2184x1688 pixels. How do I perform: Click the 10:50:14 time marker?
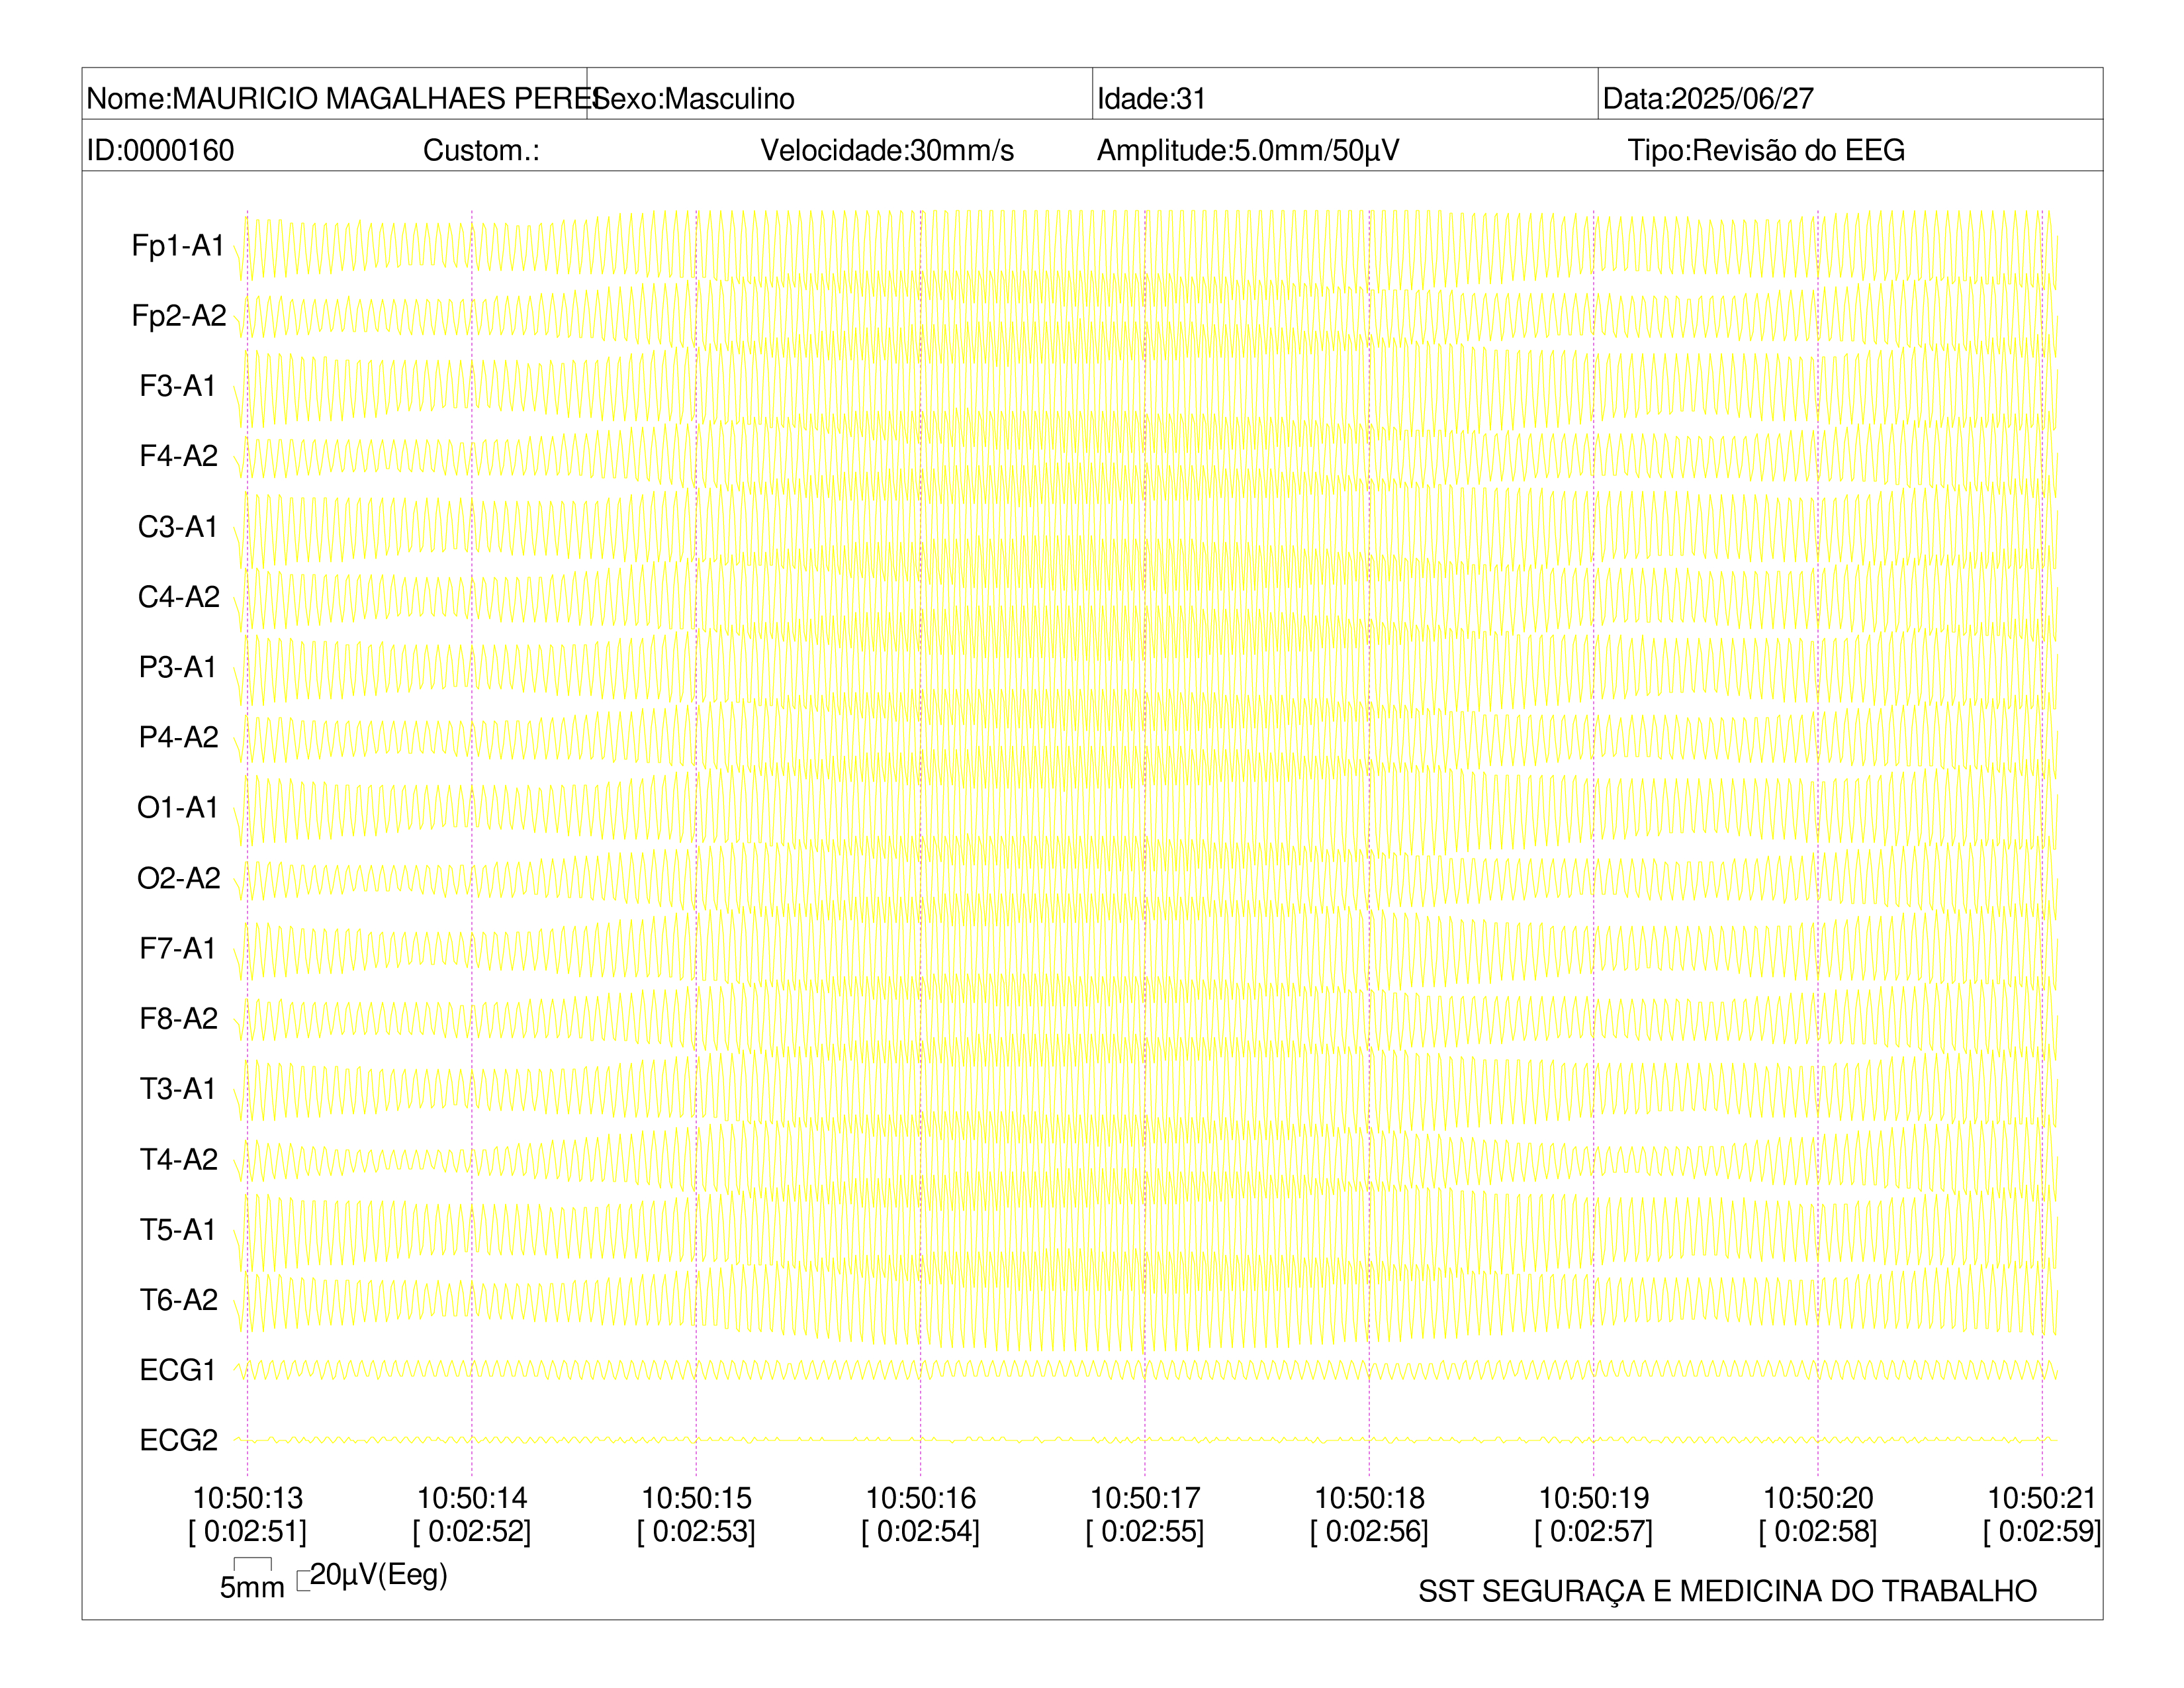tap(472, 1498)
